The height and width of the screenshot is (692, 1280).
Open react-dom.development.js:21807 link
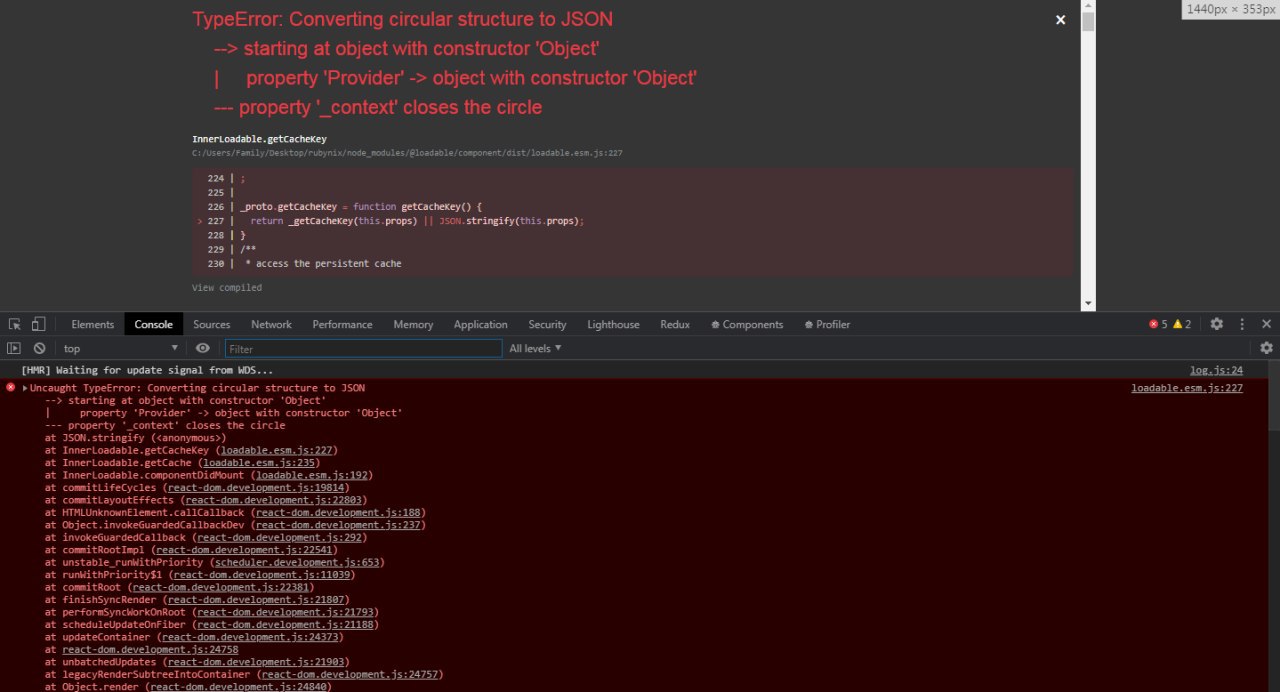256,600
